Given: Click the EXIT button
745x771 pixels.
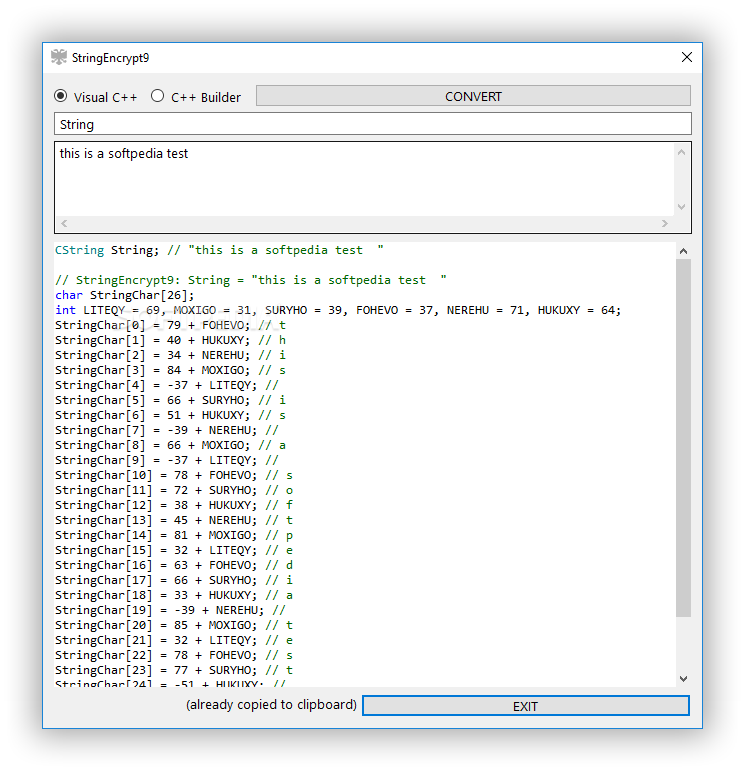Looking at the screenshot, I should (526, 706).
